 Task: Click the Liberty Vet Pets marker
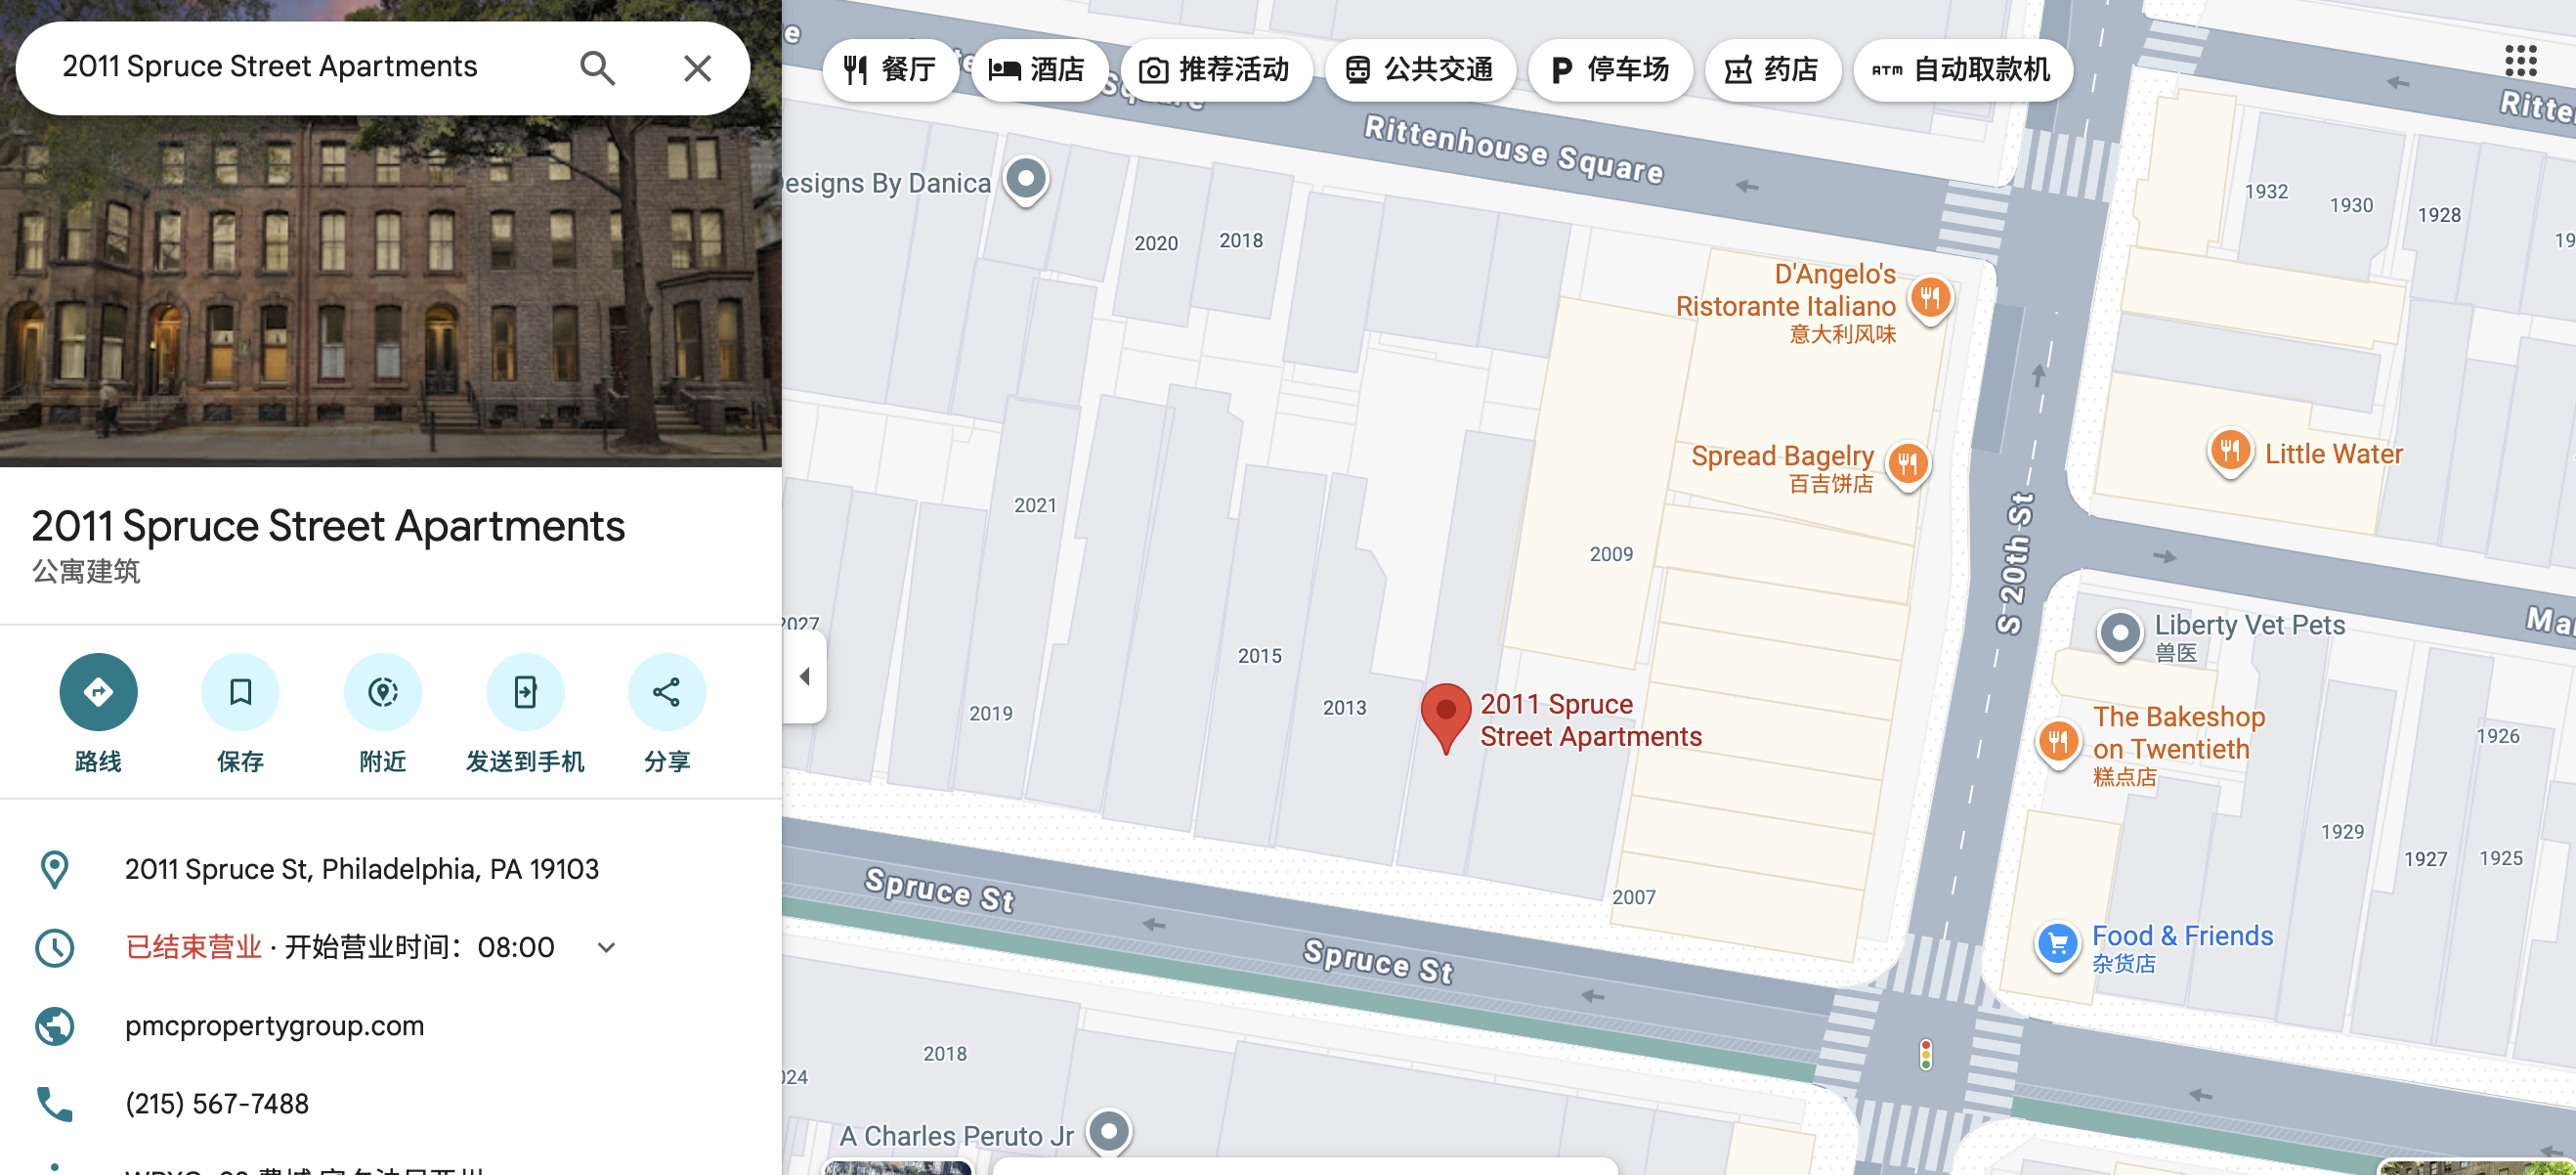coord(2119,633)
